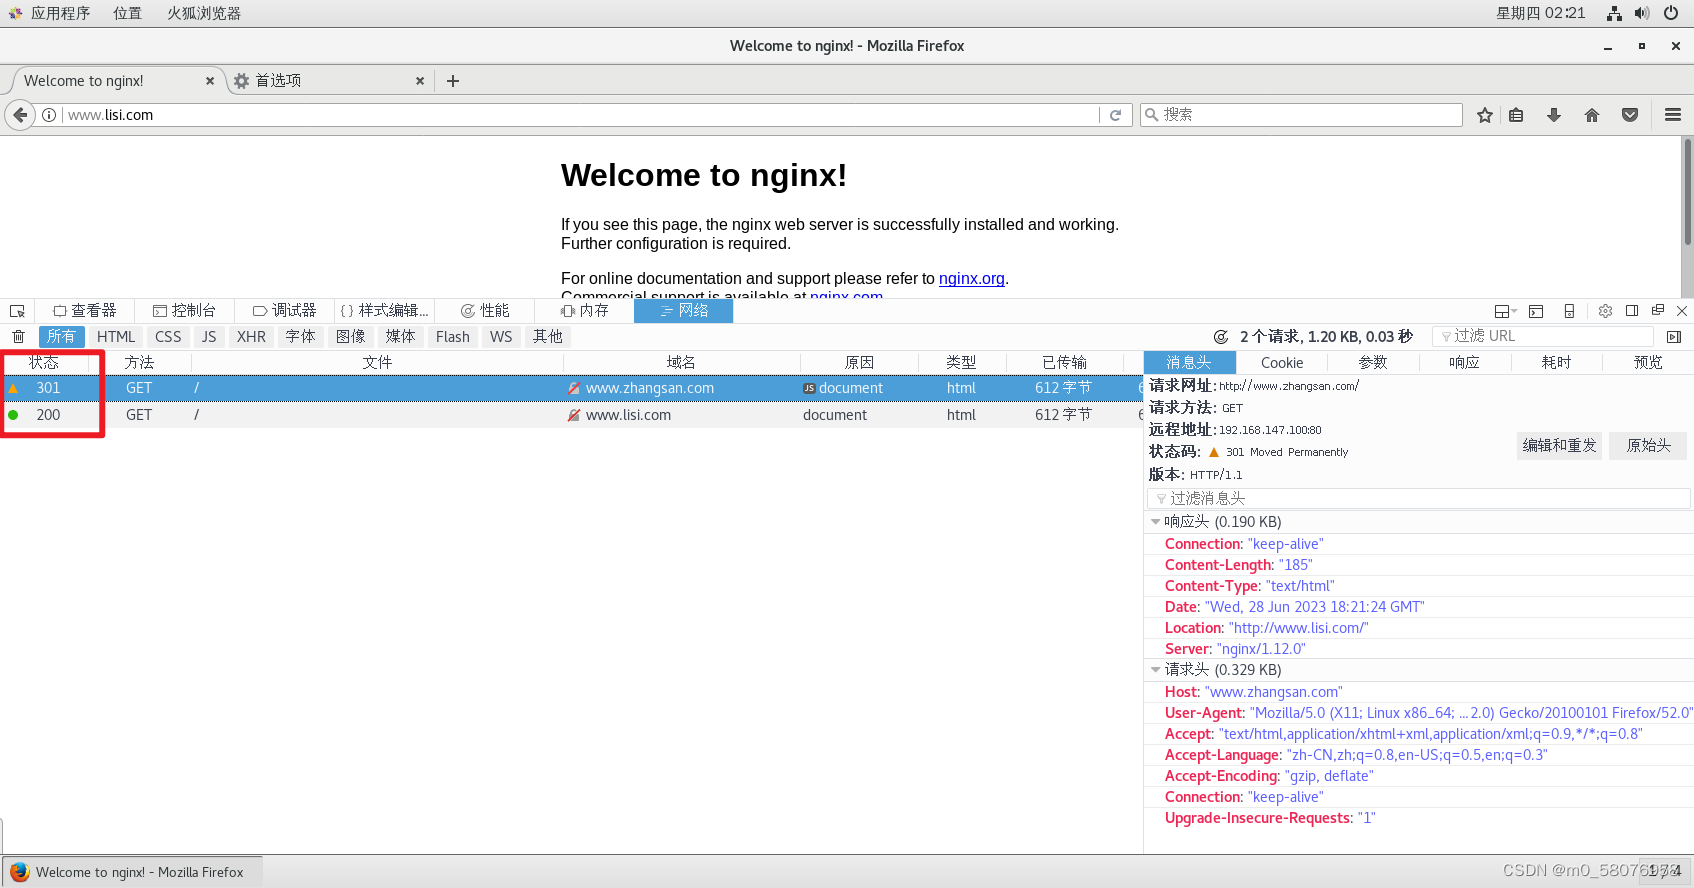1694x888 pixels.
Task: Click the 编辑和重发 button
Action: pyautogui.click(x=1559, y=446)
